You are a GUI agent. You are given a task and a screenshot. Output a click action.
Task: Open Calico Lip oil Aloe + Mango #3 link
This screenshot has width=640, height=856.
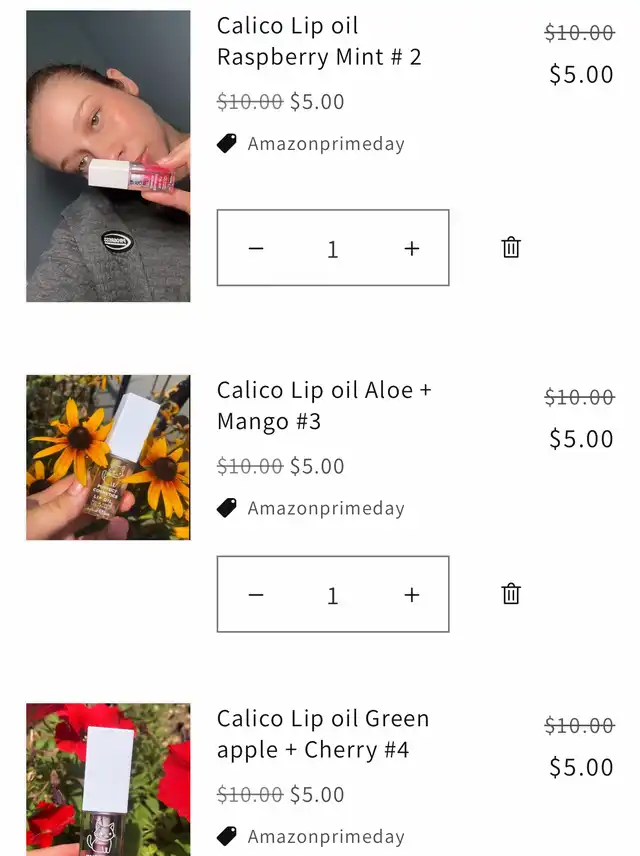coord(324,406)
